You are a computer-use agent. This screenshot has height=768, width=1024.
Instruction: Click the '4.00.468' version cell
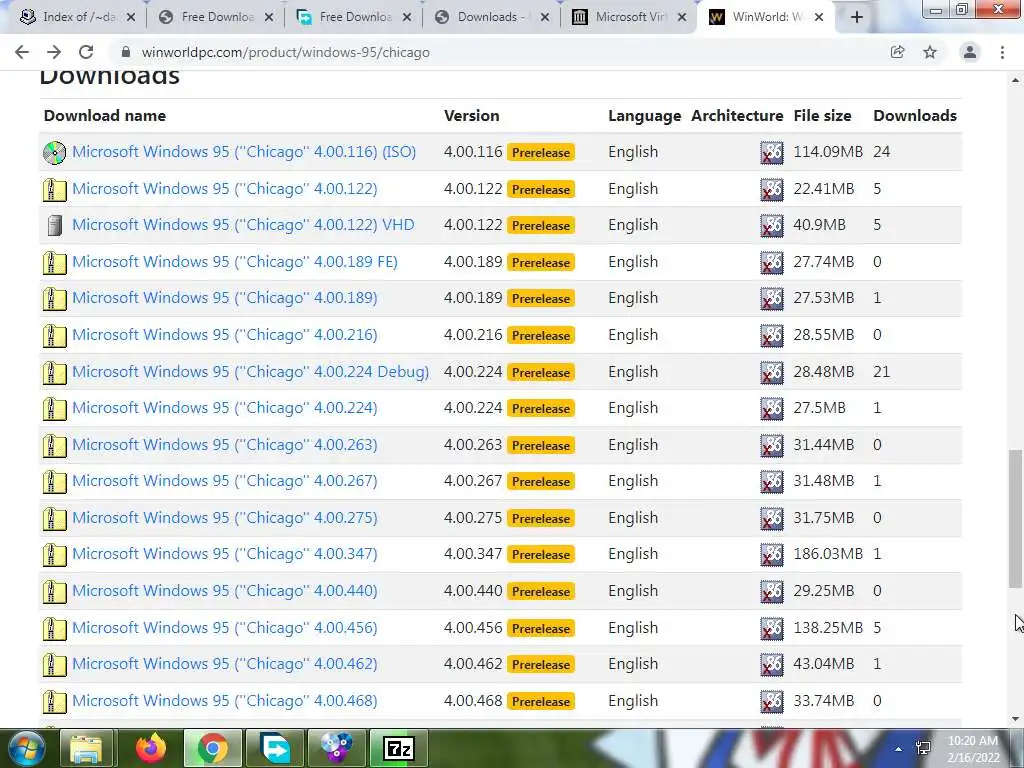click(x=473, y=701)
